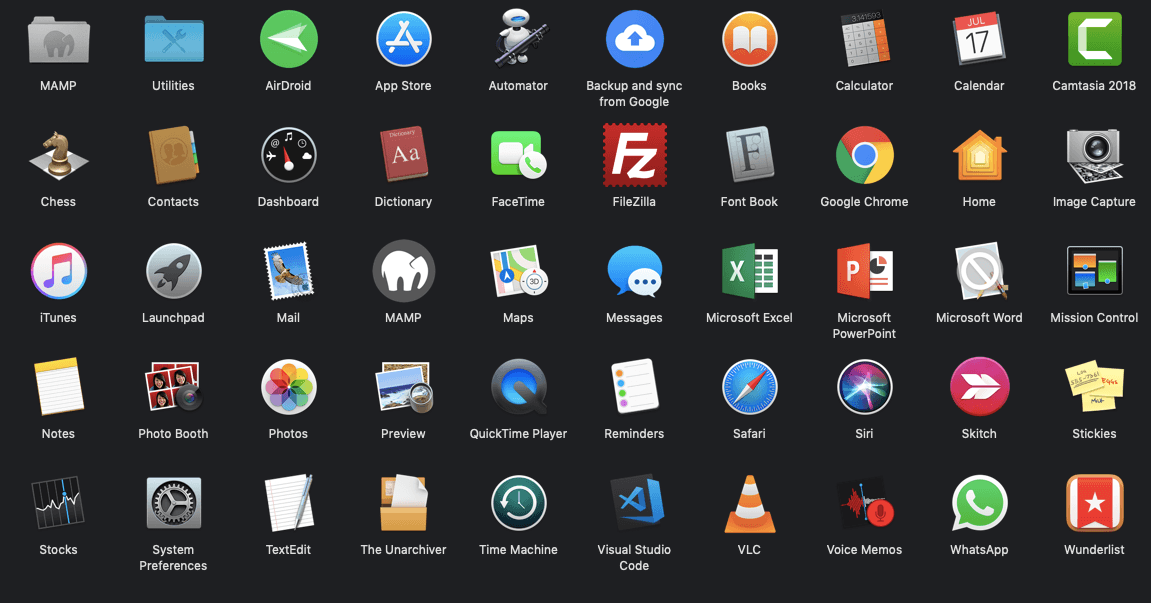
Task: Launch Safari browser
Action: point(749,387)
